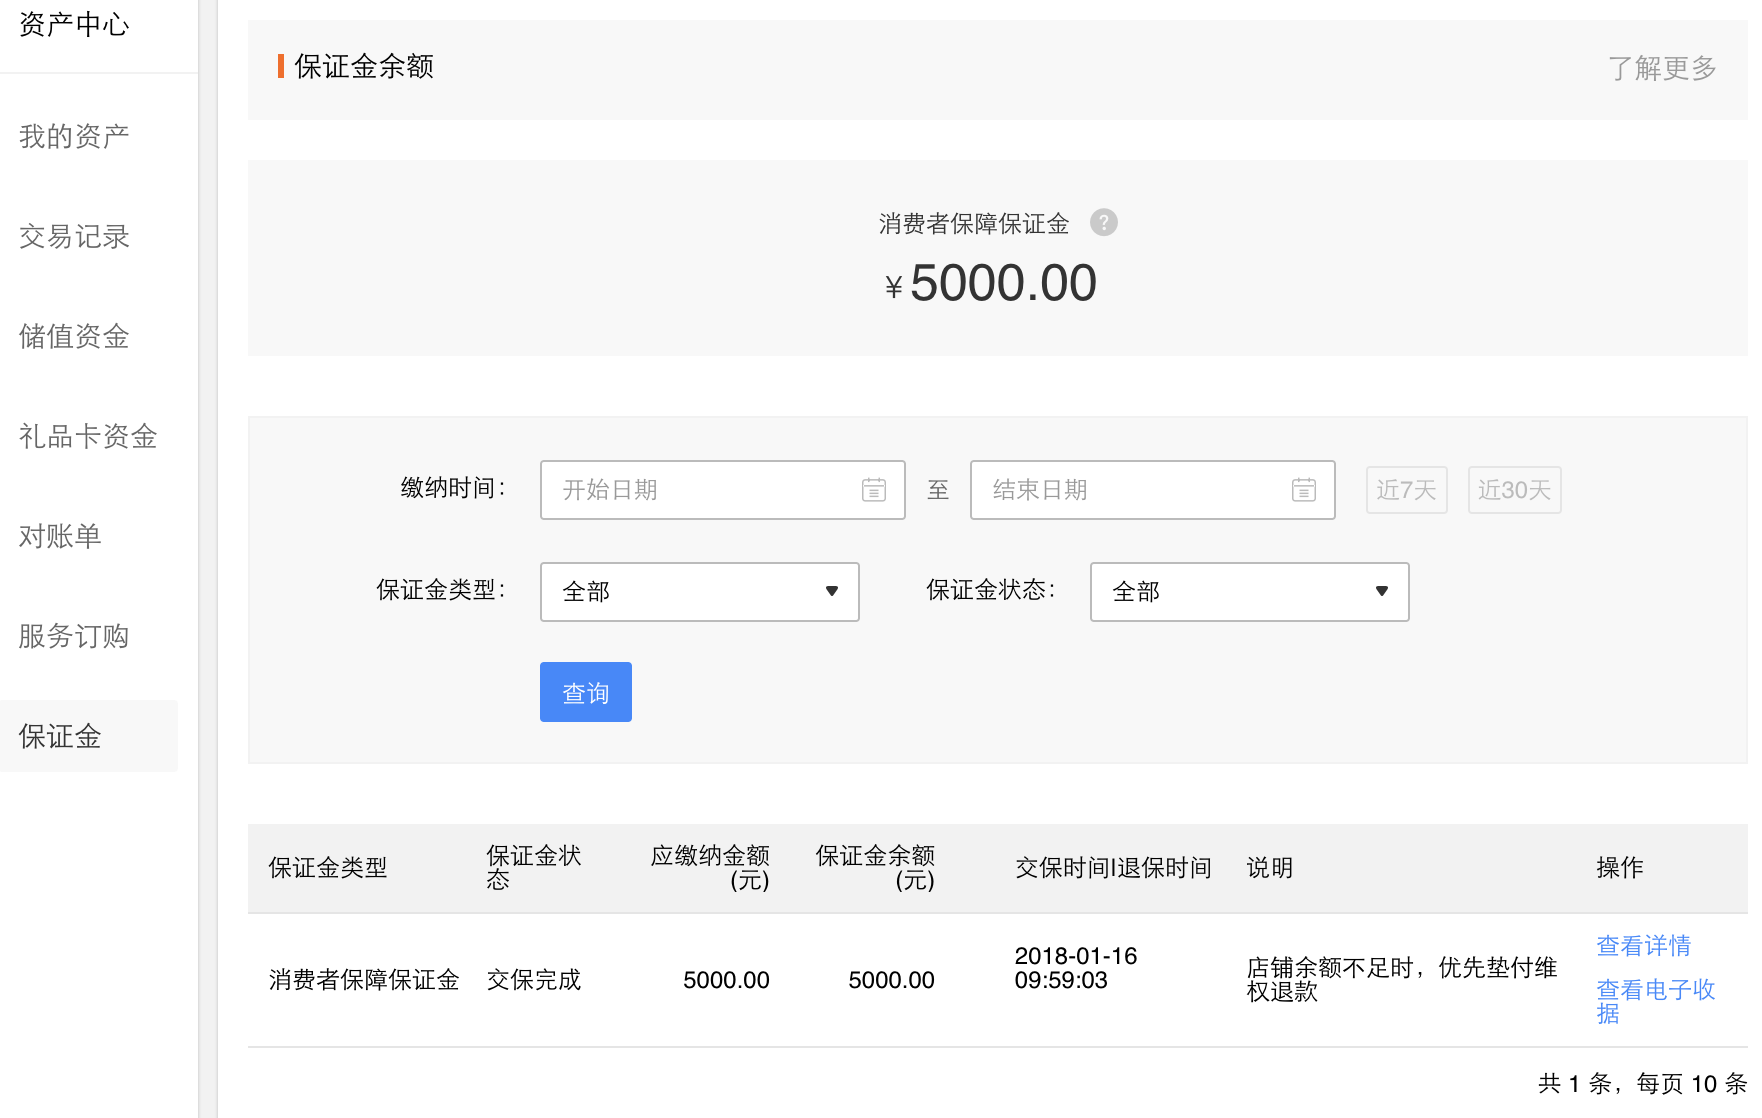
Task: Open 了解更多 link
Action: pos(1661,68)
